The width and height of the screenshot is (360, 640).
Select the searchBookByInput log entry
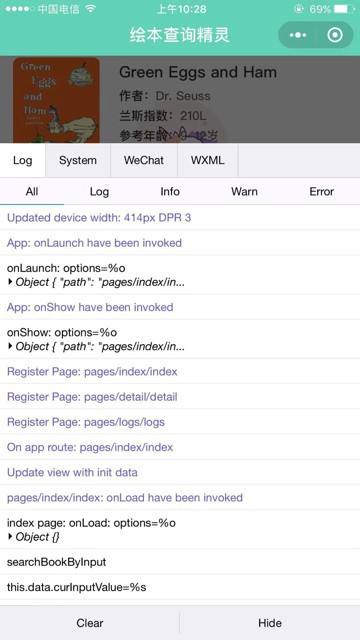pyautogui.click(x=180, y=562)
